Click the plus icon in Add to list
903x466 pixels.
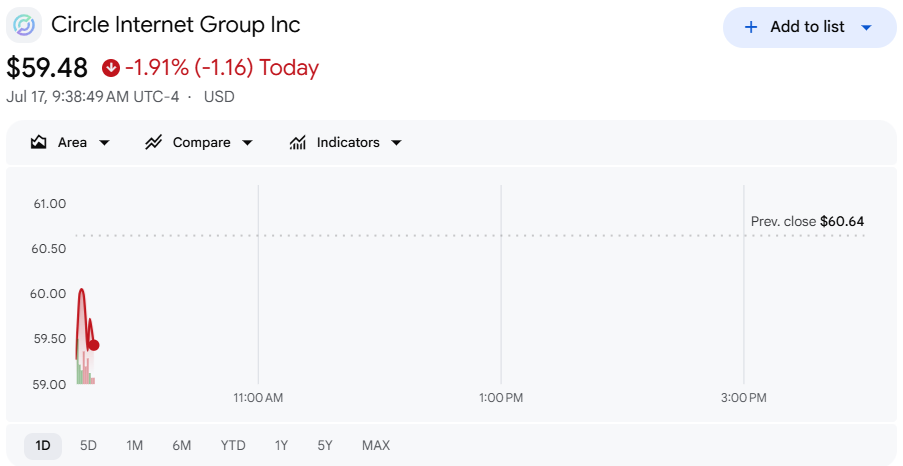pyautogui.click(x=751, y=27)
